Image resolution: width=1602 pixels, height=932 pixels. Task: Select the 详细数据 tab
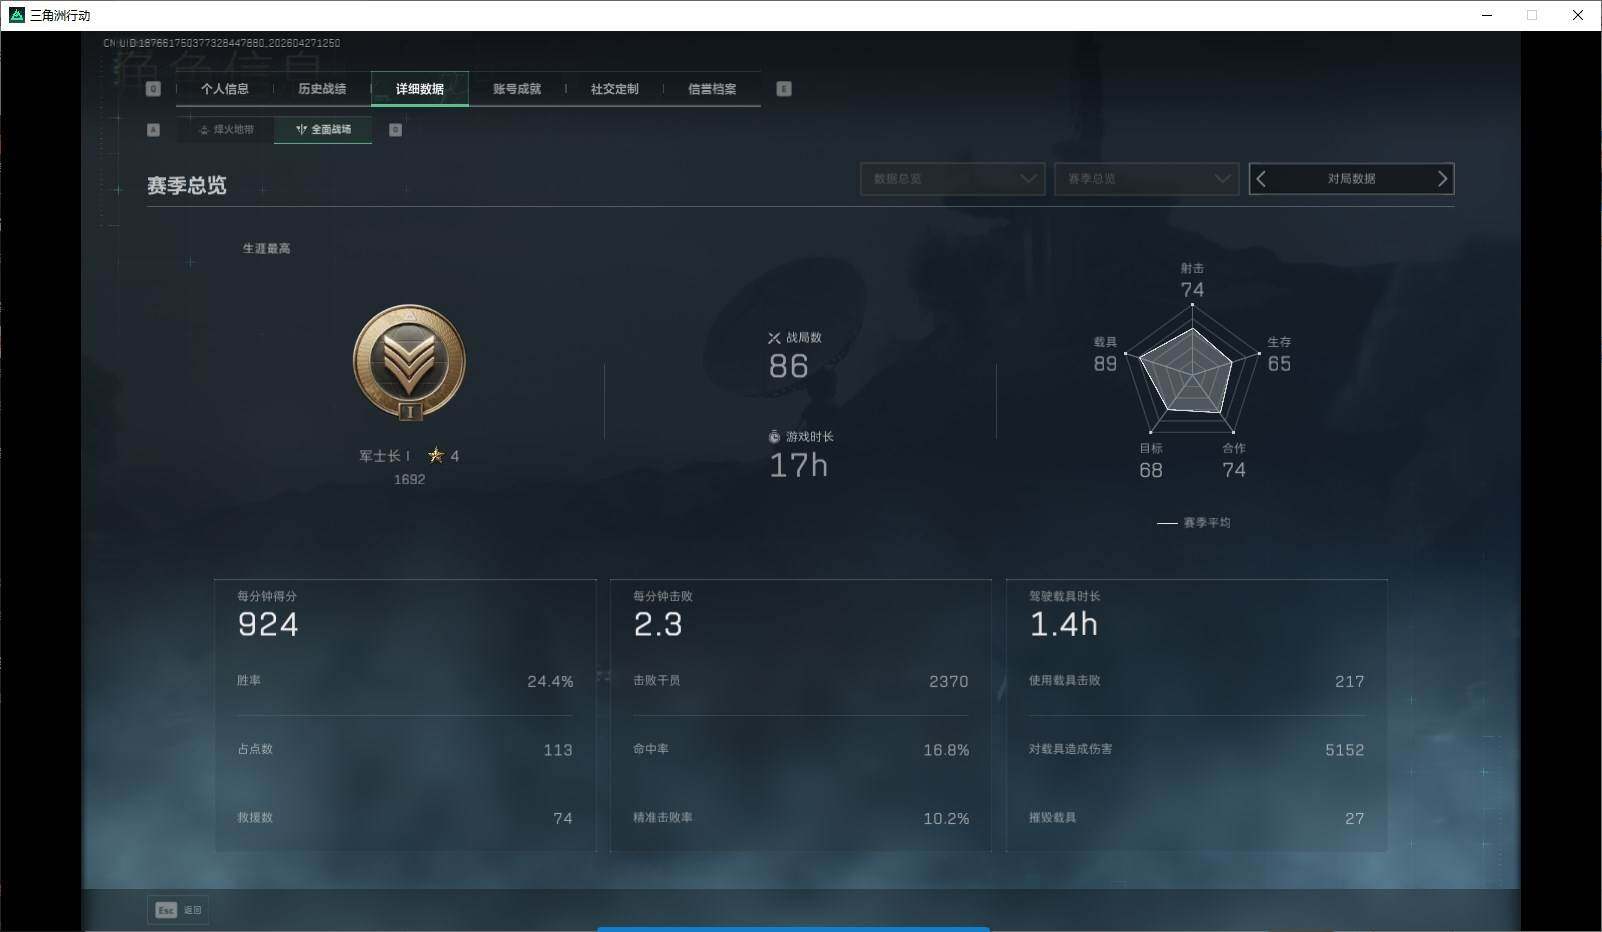point(419,89)
